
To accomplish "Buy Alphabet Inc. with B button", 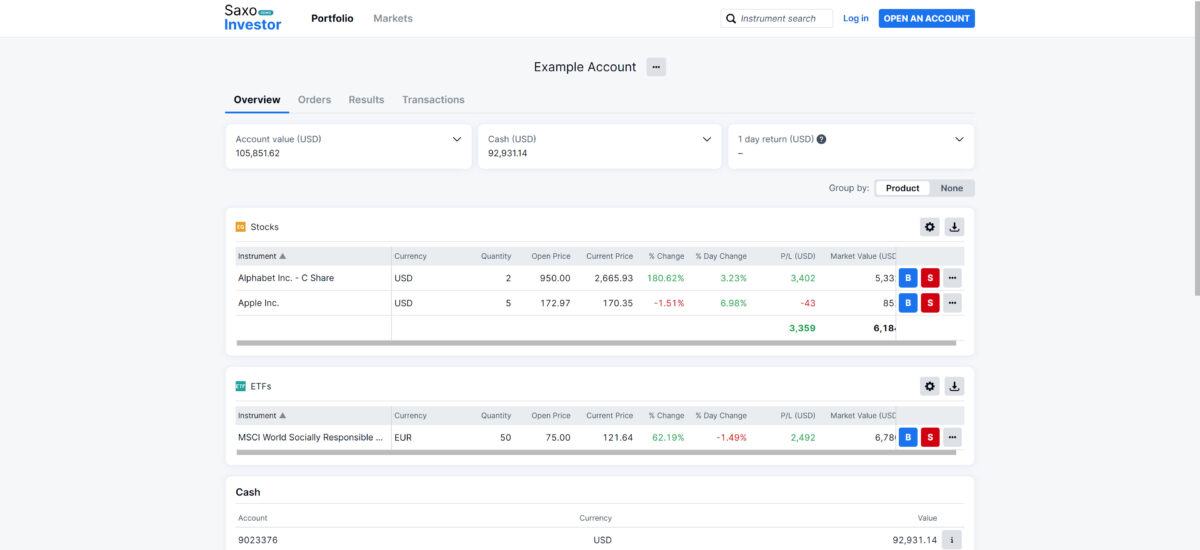I will tap(908, 278).
